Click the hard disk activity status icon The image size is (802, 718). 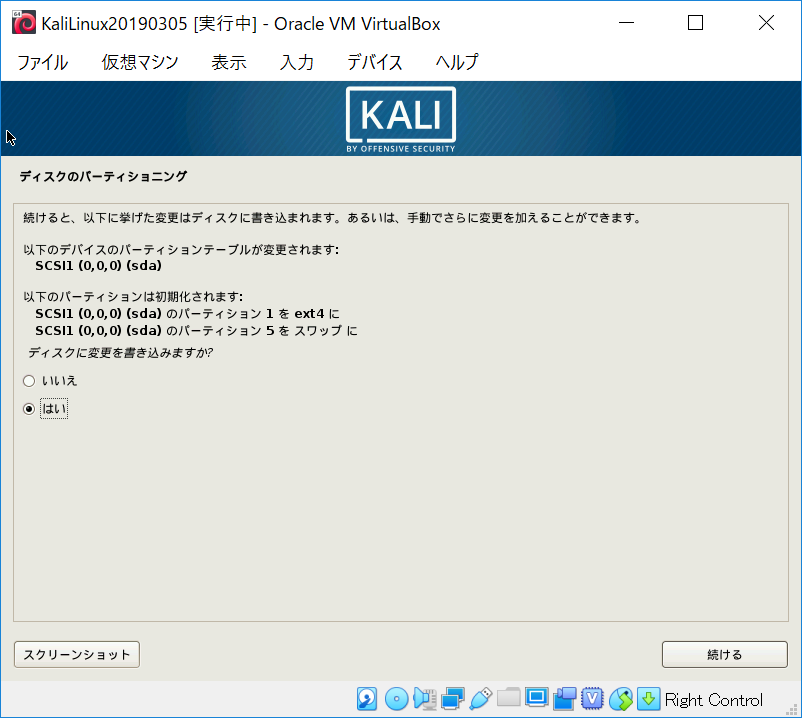point(367,699)
